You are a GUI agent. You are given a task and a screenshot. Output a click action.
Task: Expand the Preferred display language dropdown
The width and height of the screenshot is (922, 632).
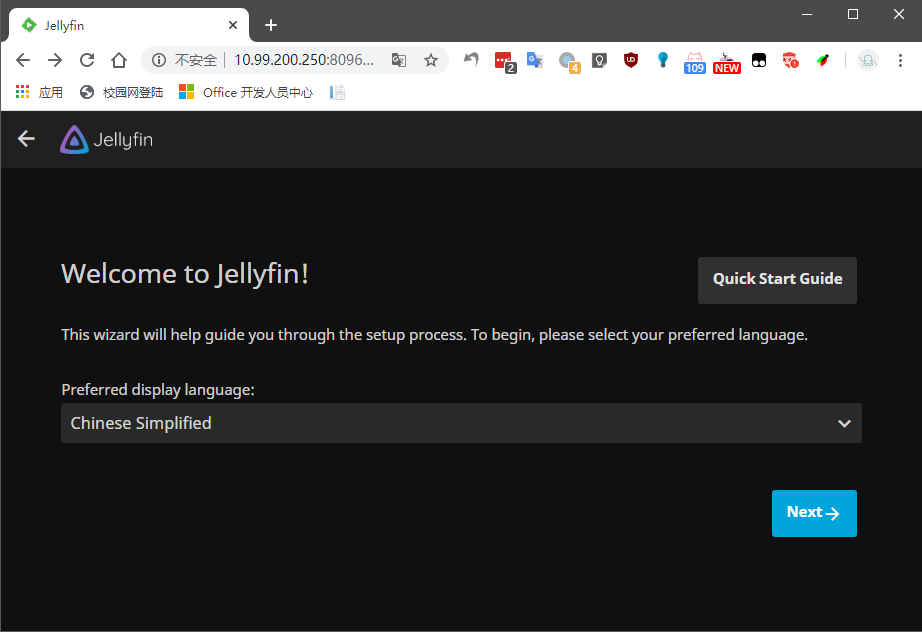(461, 423)
